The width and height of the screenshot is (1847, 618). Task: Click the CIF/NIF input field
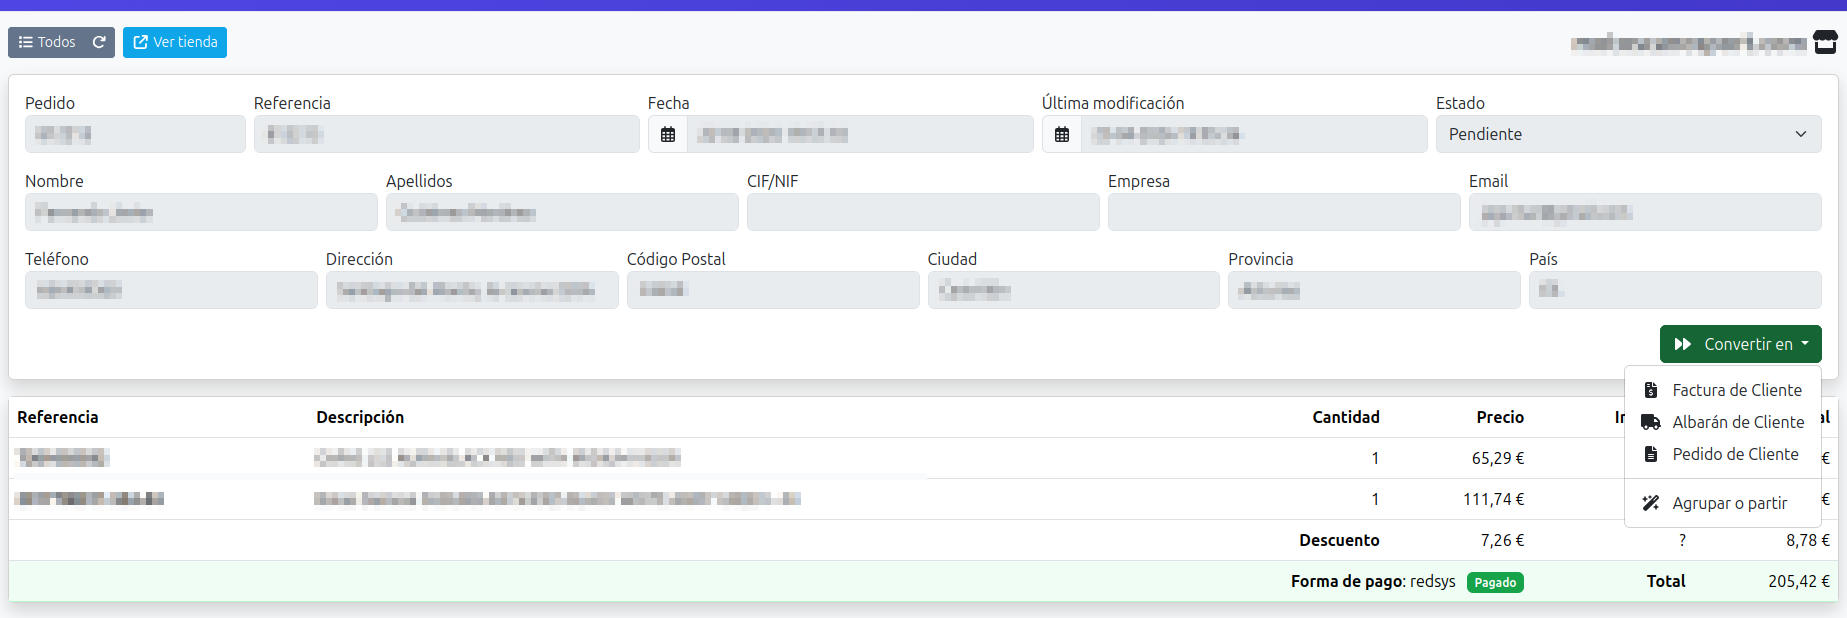click(x=922, y=212)
